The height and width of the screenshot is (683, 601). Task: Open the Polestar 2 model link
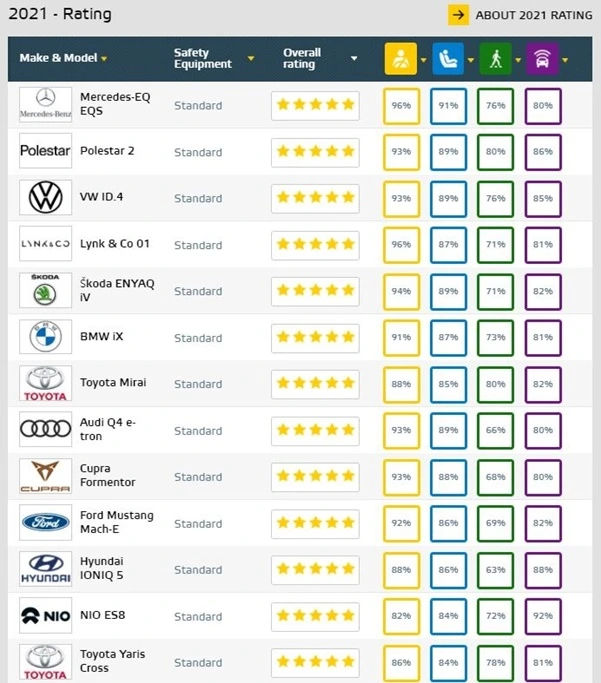(107, 151)
